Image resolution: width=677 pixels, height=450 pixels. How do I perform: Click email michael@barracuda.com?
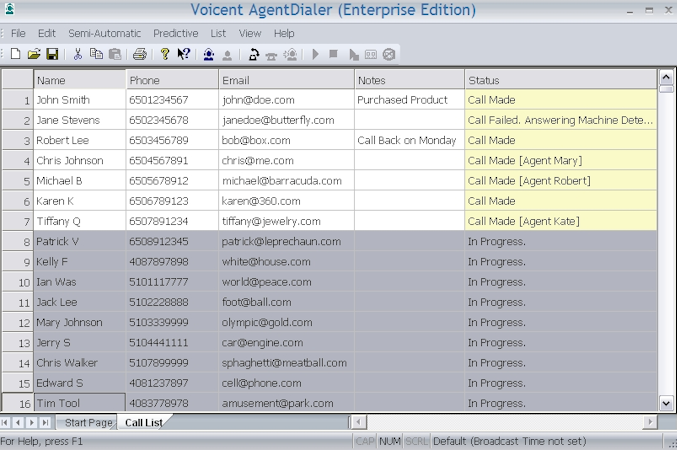click(286, 181)
